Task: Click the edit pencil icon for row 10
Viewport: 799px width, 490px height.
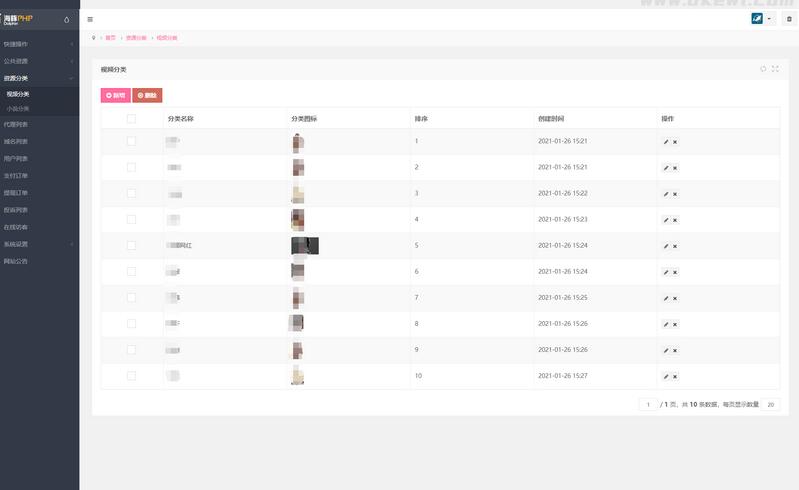Action: click(666, 376)
